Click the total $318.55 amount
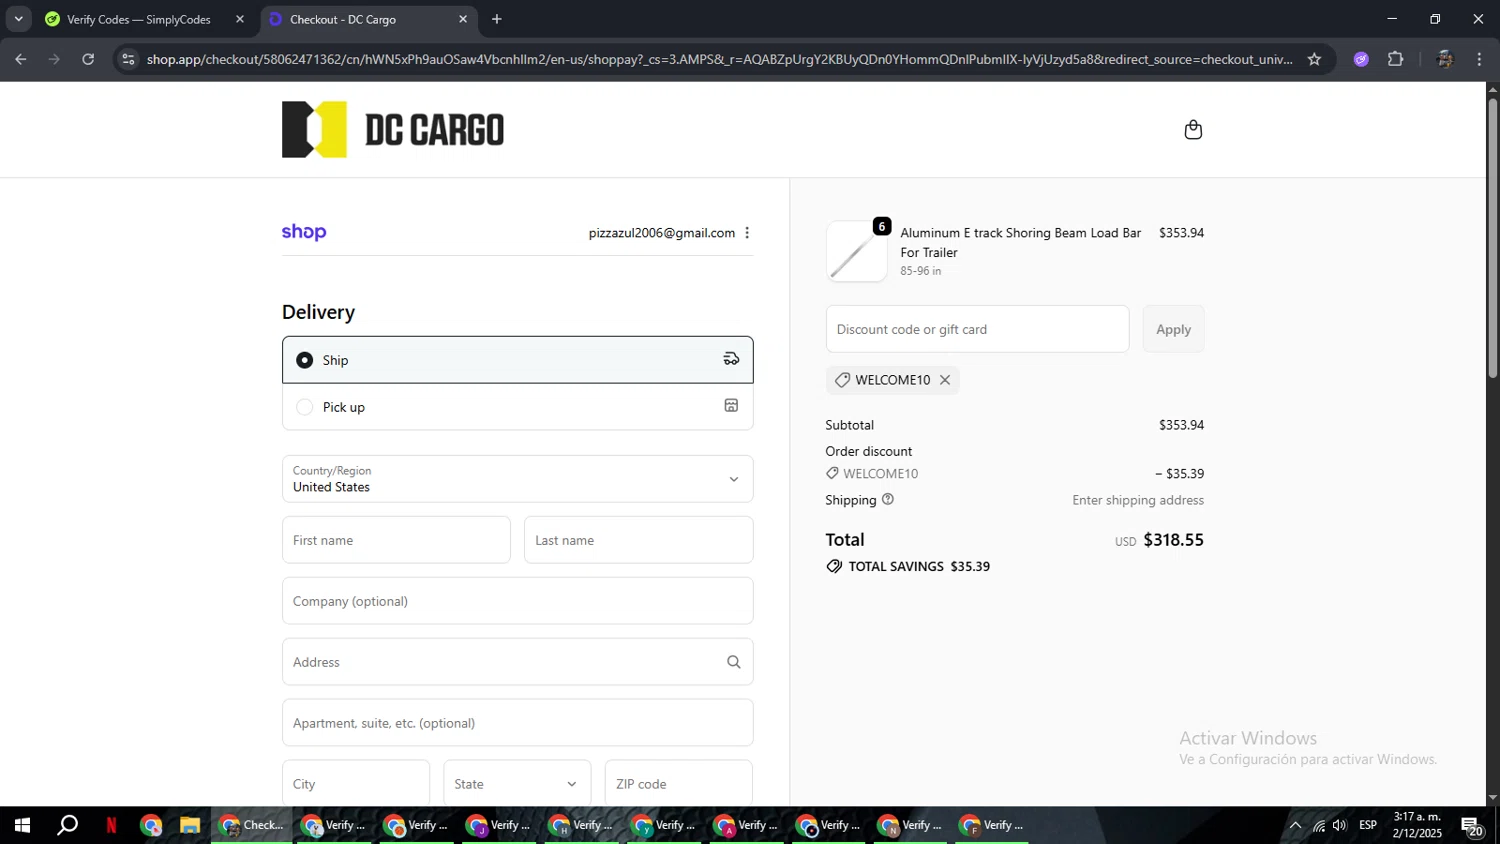The image size is (1500, 844). coord(1173,540)
